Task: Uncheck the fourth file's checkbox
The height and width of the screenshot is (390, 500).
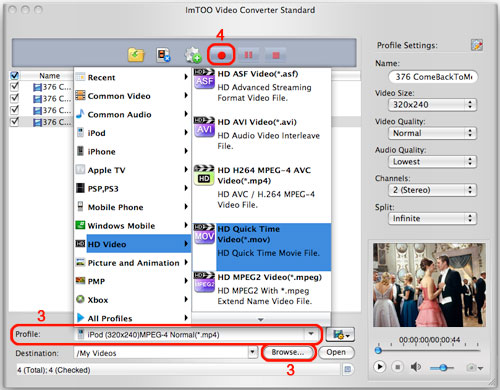Action: click(x=15, y=121)
